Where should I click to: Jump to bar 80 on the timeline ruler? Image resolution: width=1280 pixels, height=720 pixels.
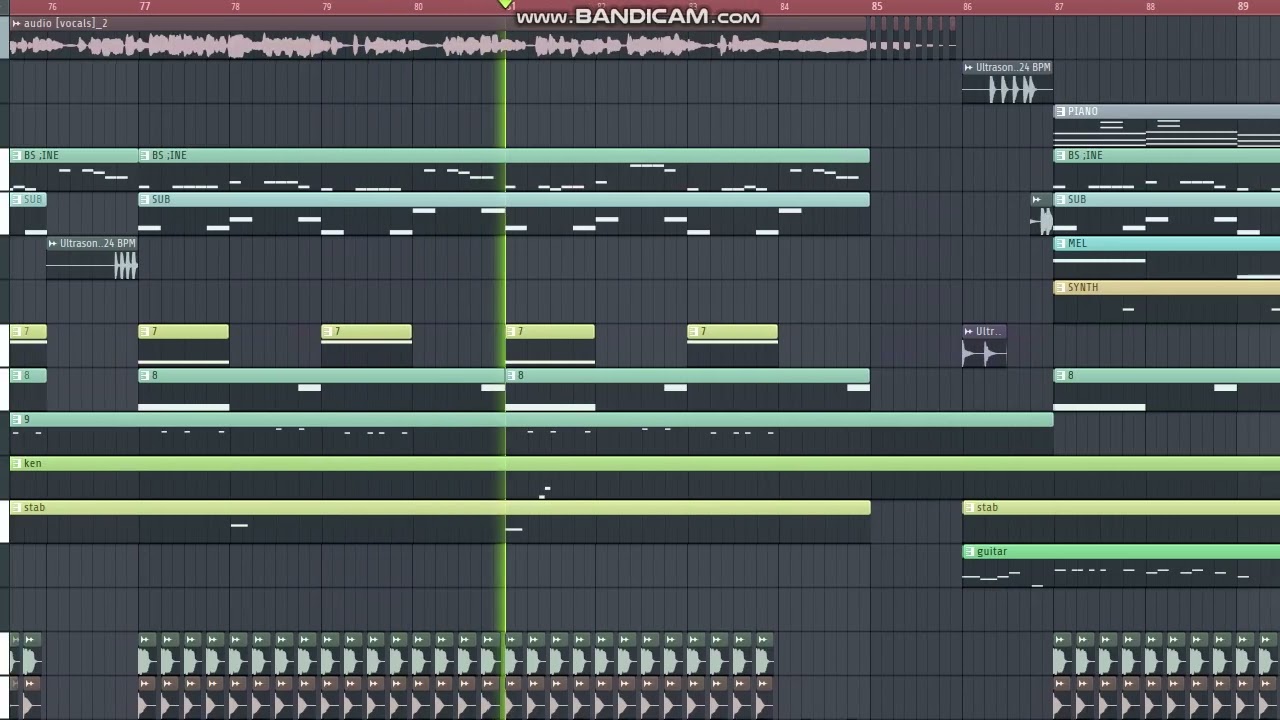point(418,6)
